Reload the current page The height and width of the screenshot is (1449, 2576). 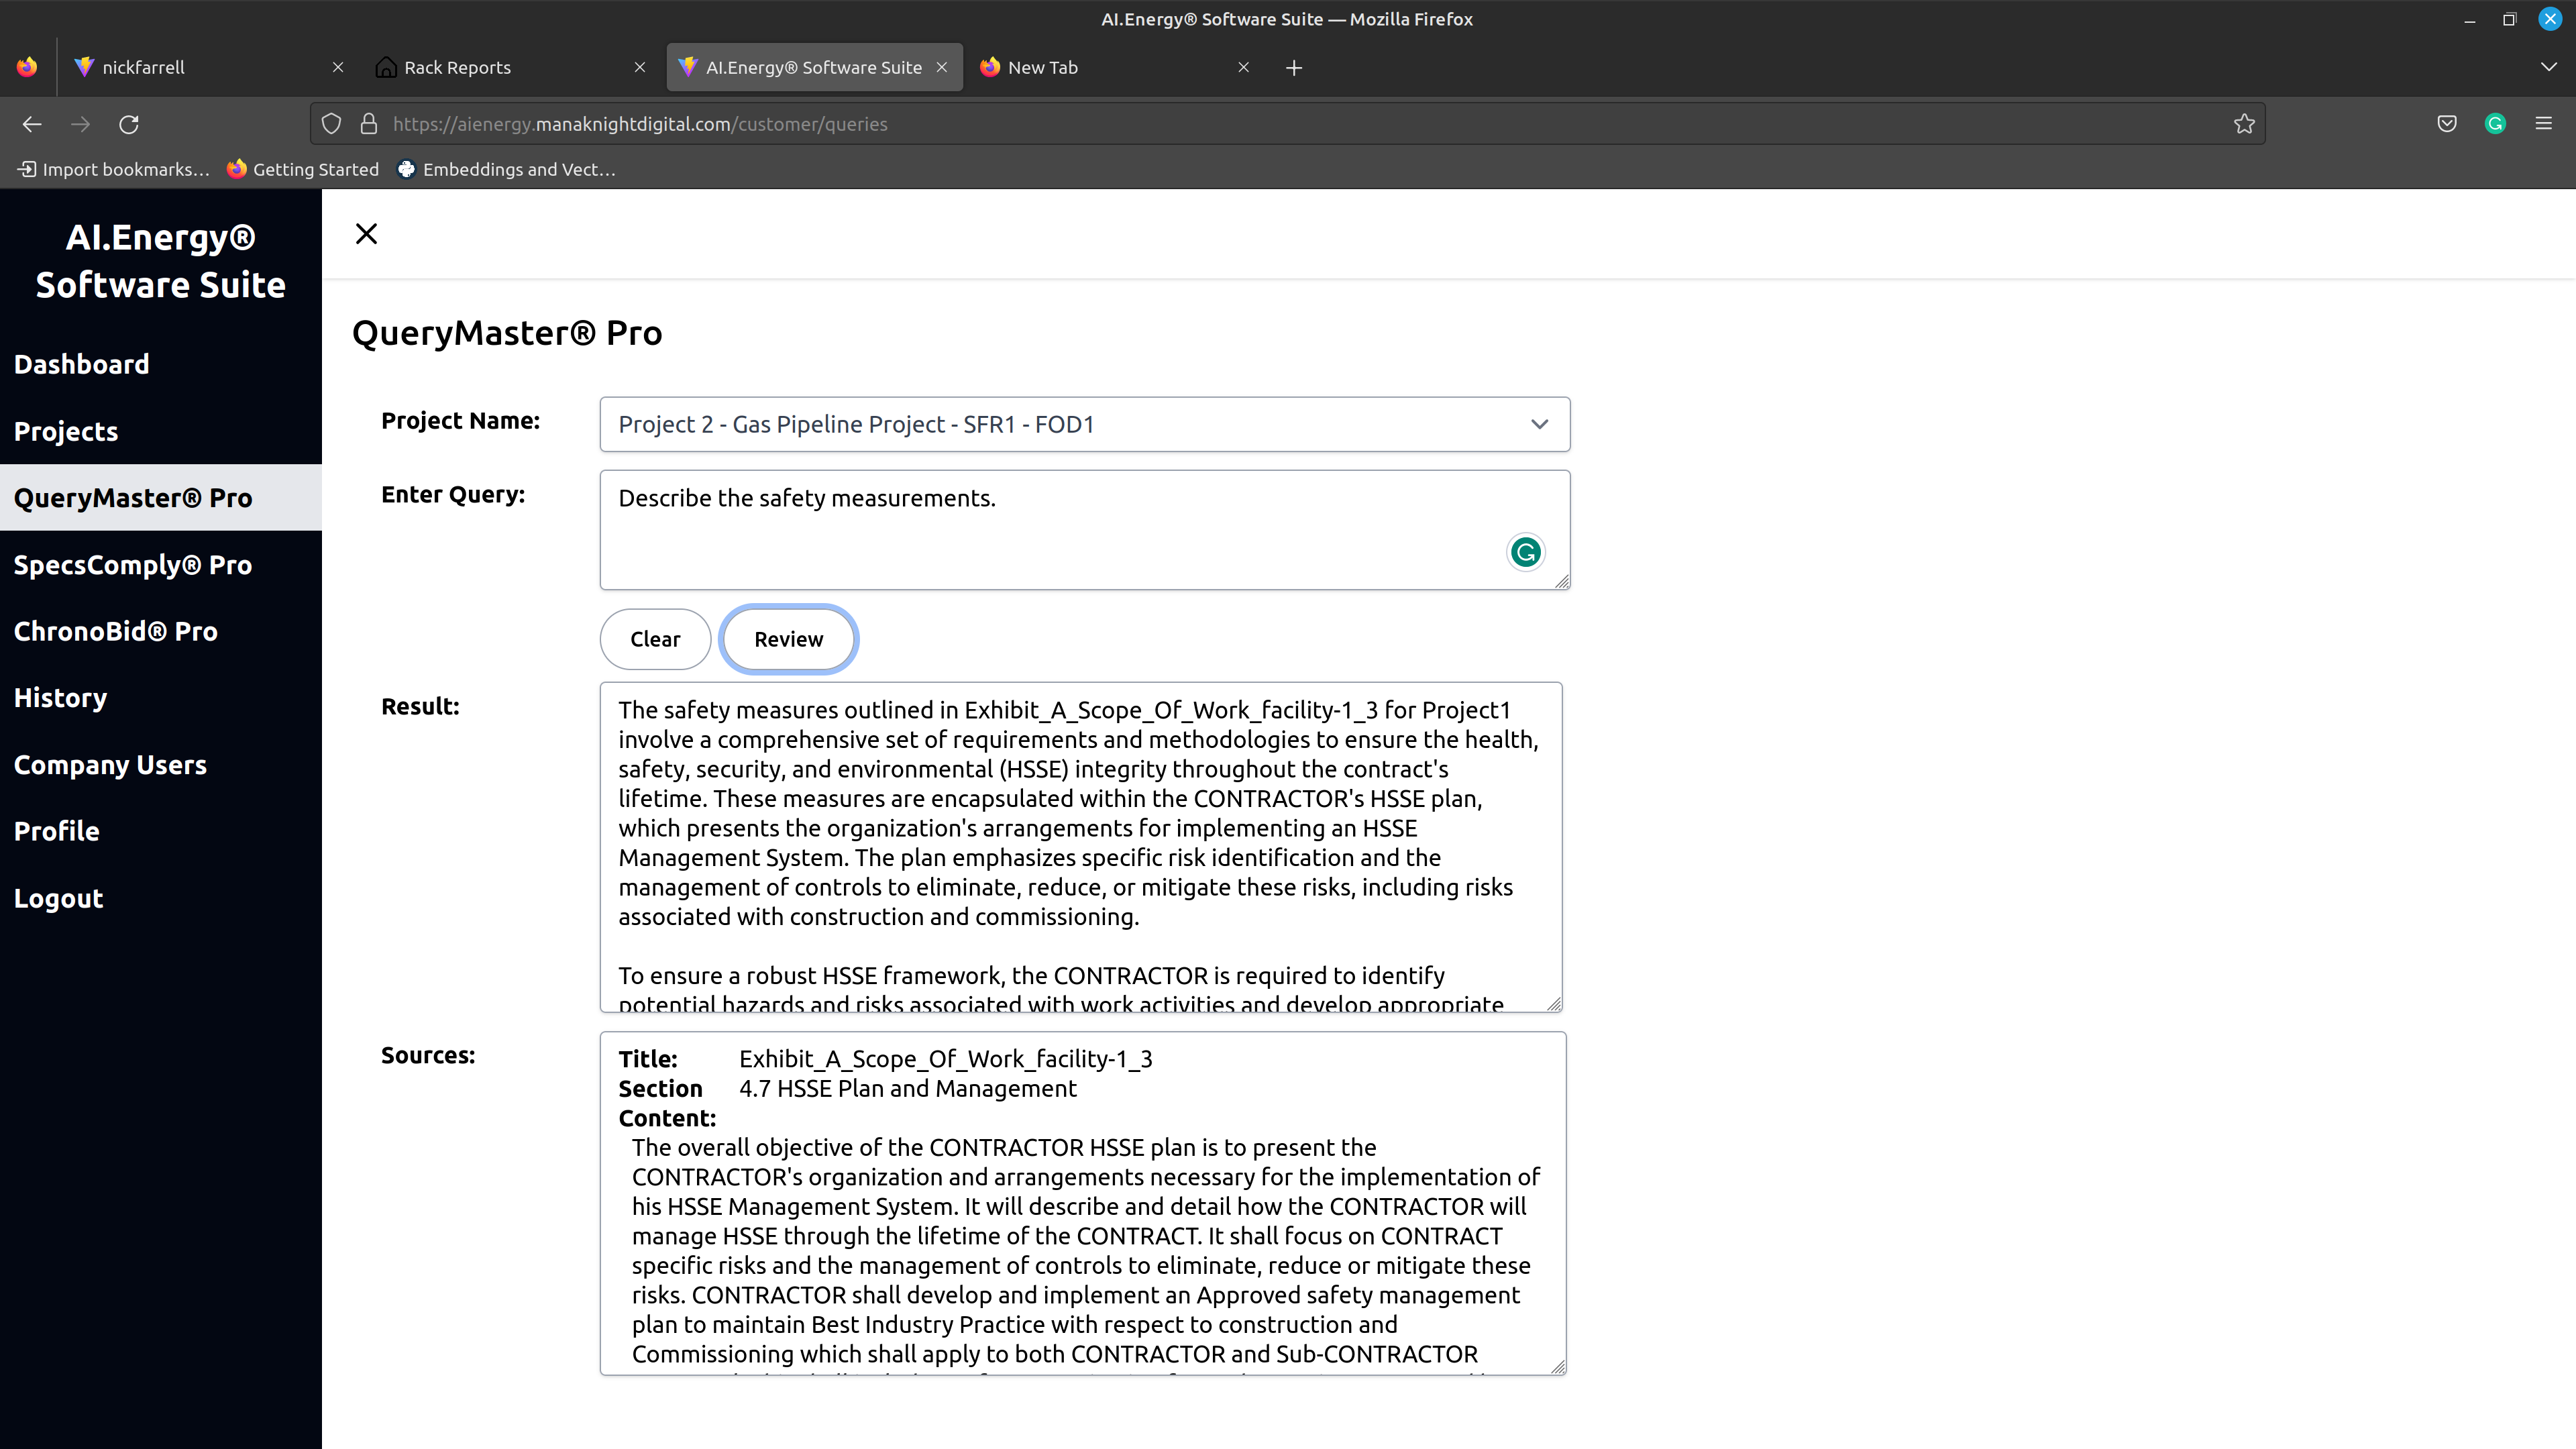129,124
